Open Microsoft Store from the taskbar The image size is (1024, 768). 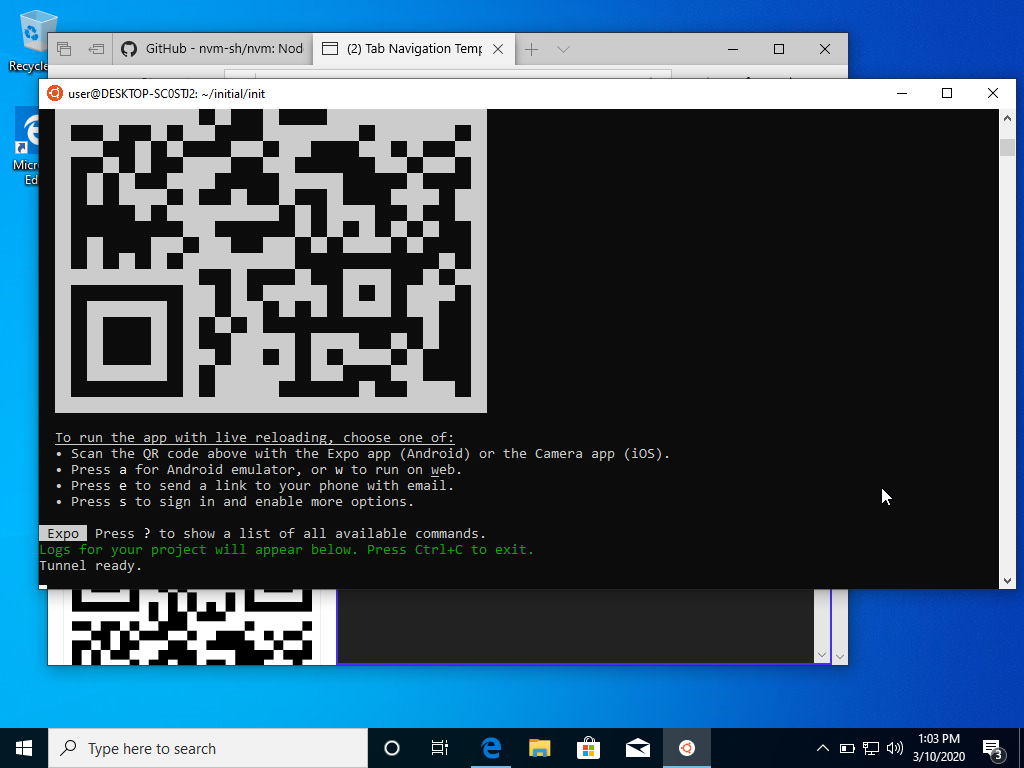pyautogui.click(x=588, y=748)
